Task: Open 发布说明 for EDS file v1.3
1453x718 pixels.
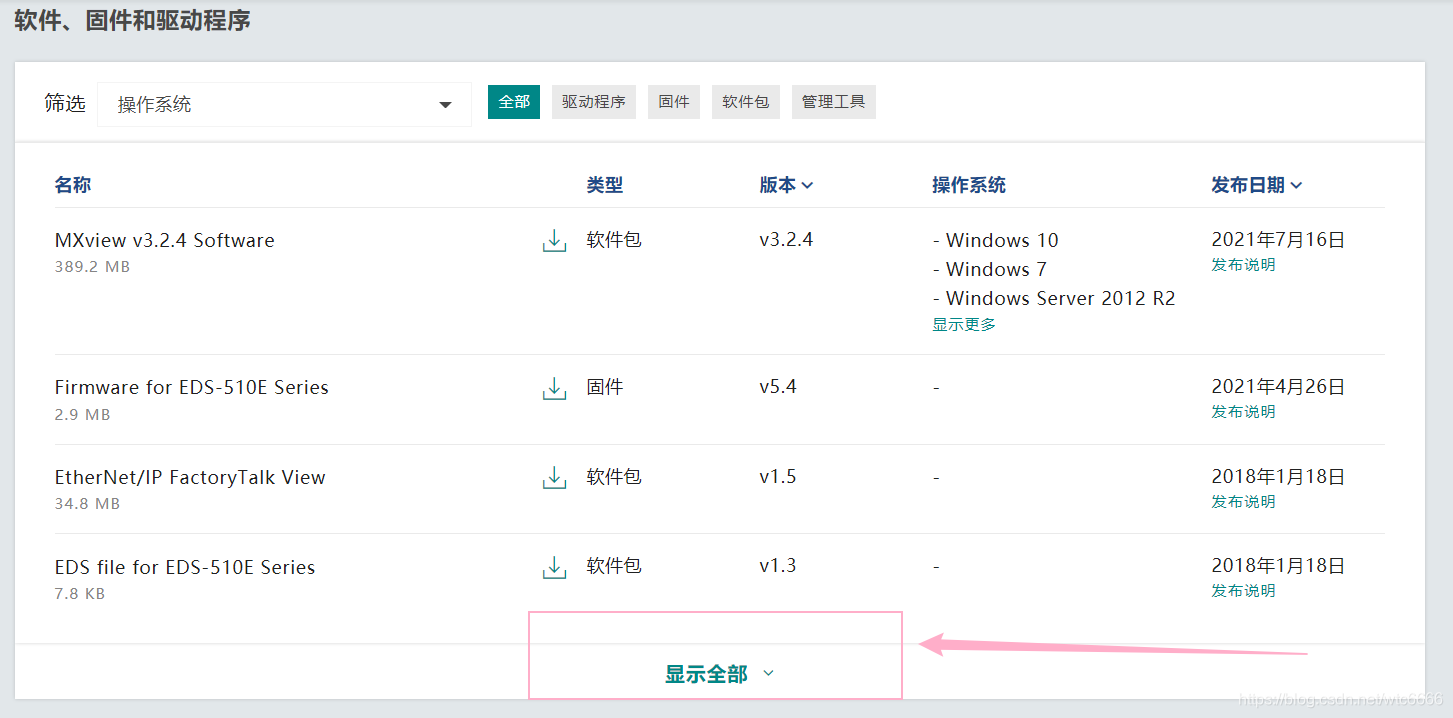Action: coord(1243,591)
